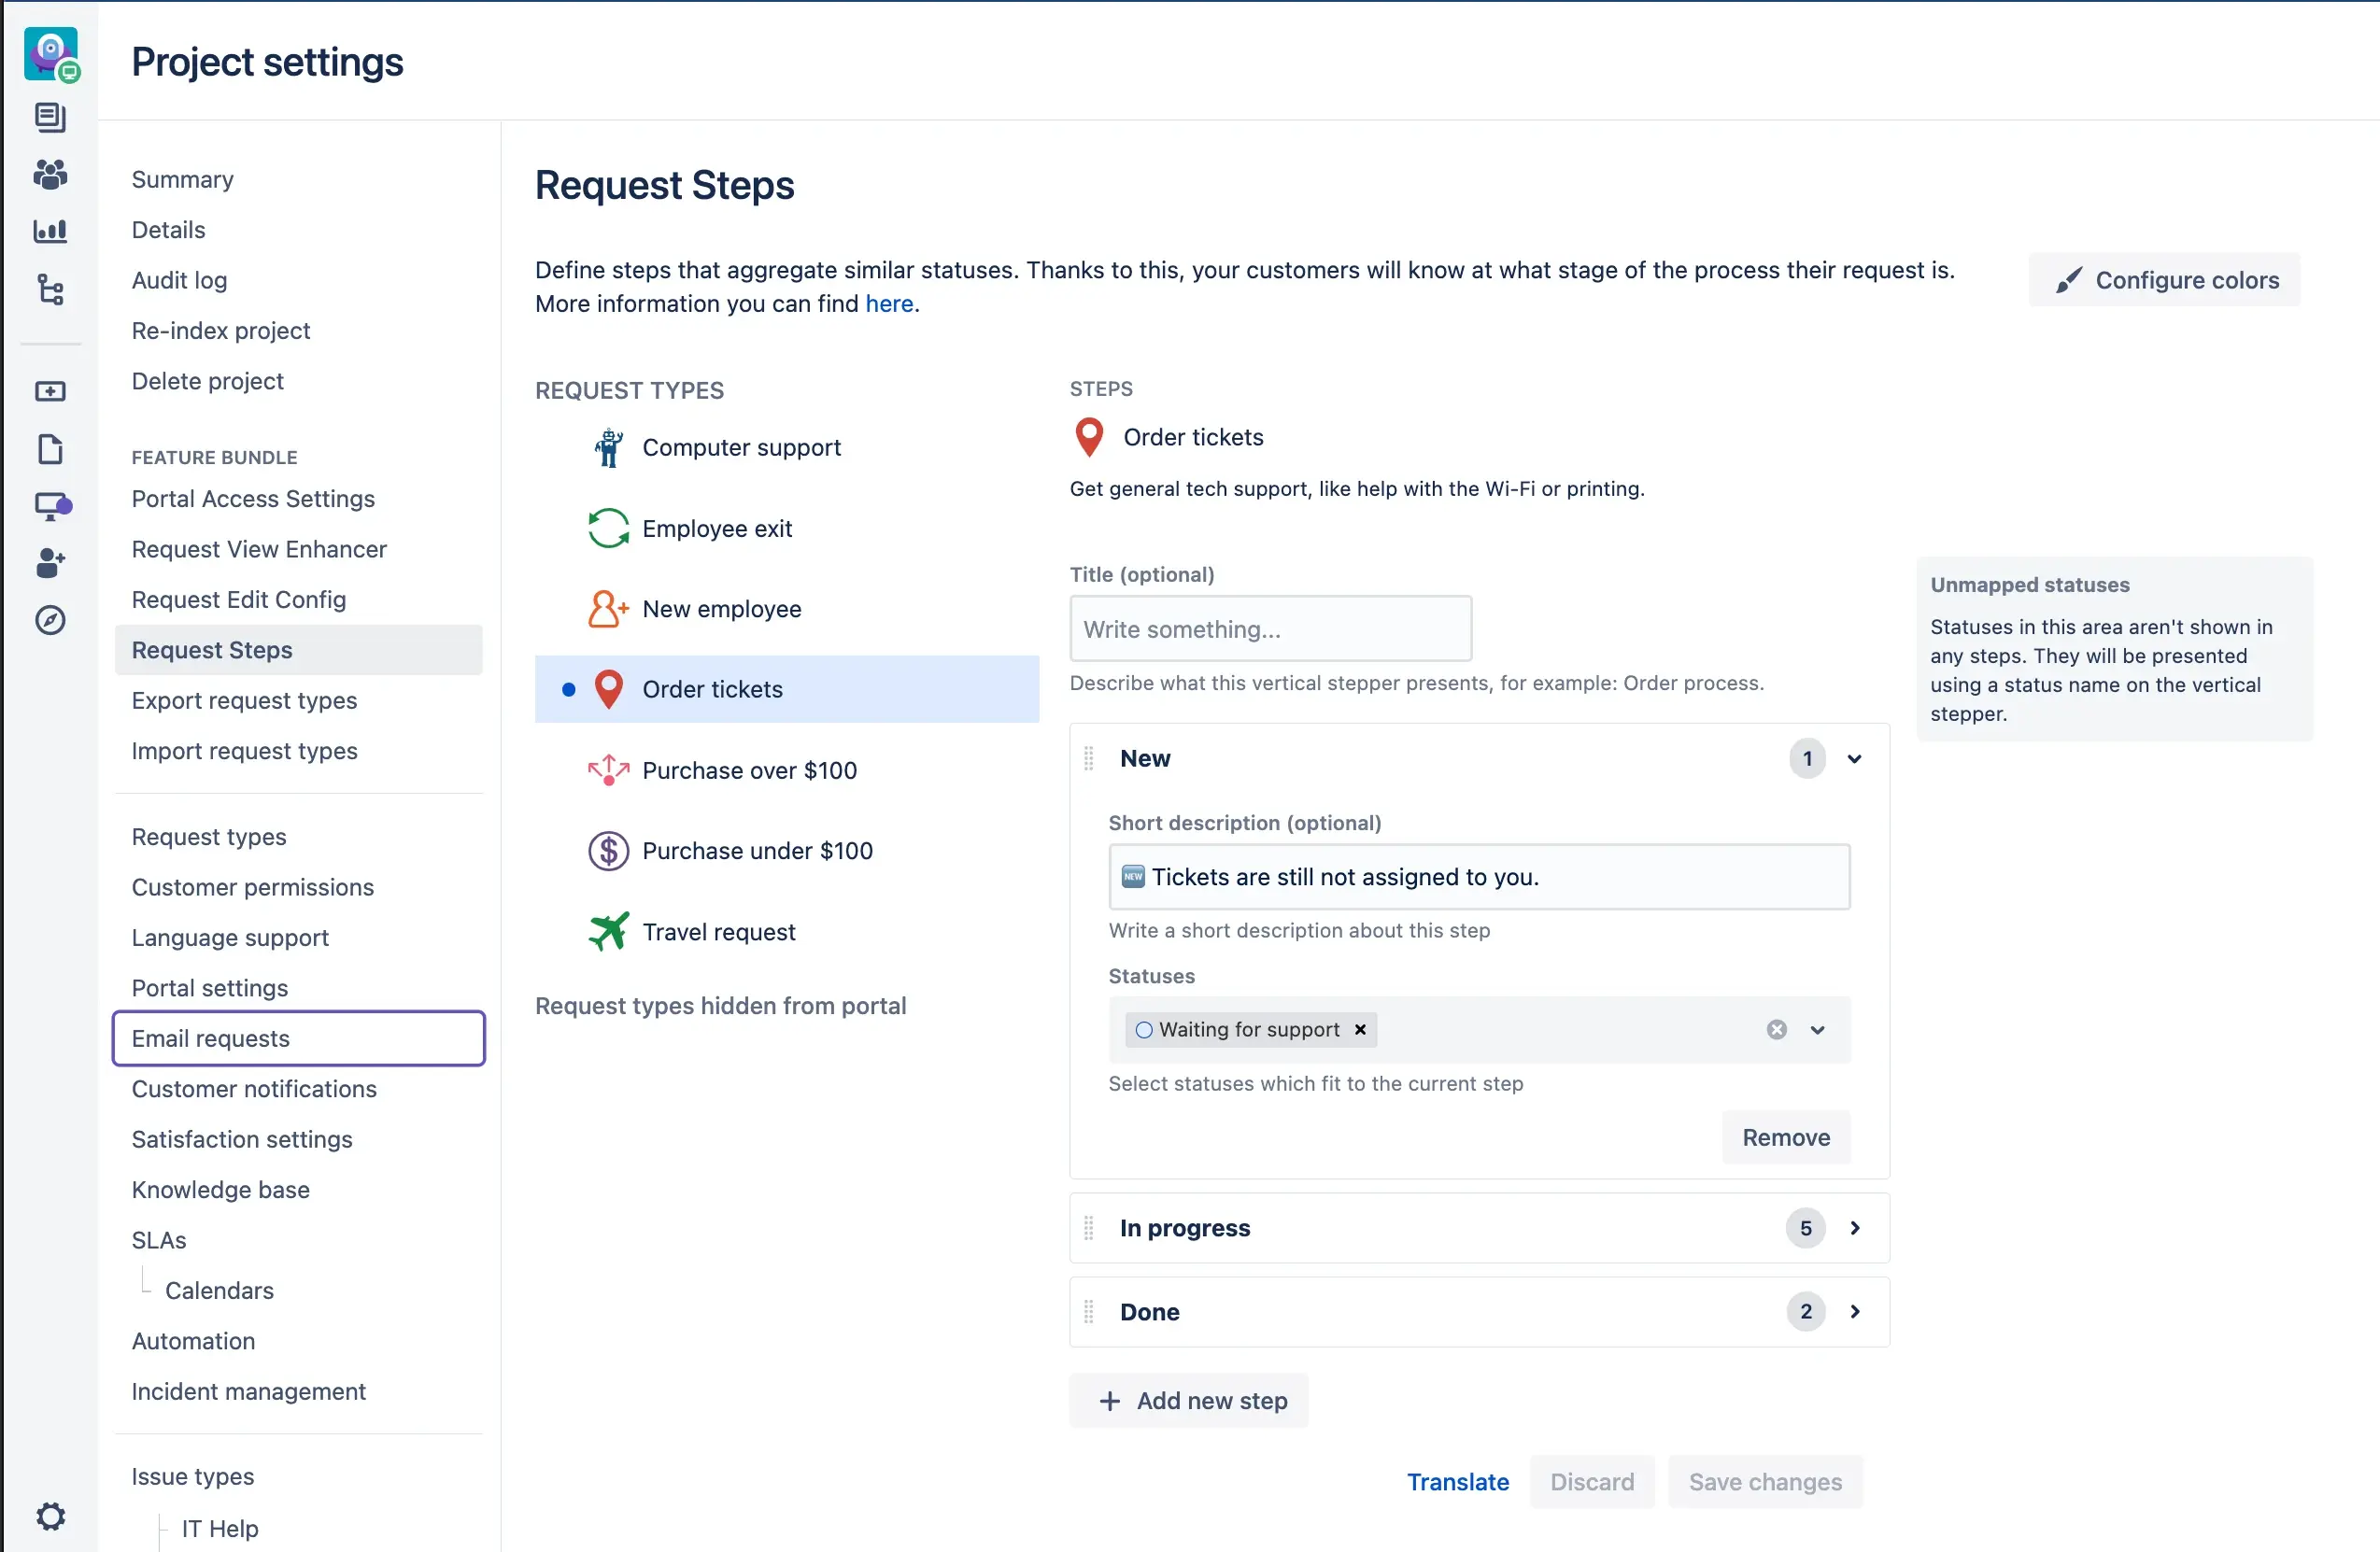Clear all statuses with the circular x icon
2380x1552 pixels.
coord(1776,1029)
